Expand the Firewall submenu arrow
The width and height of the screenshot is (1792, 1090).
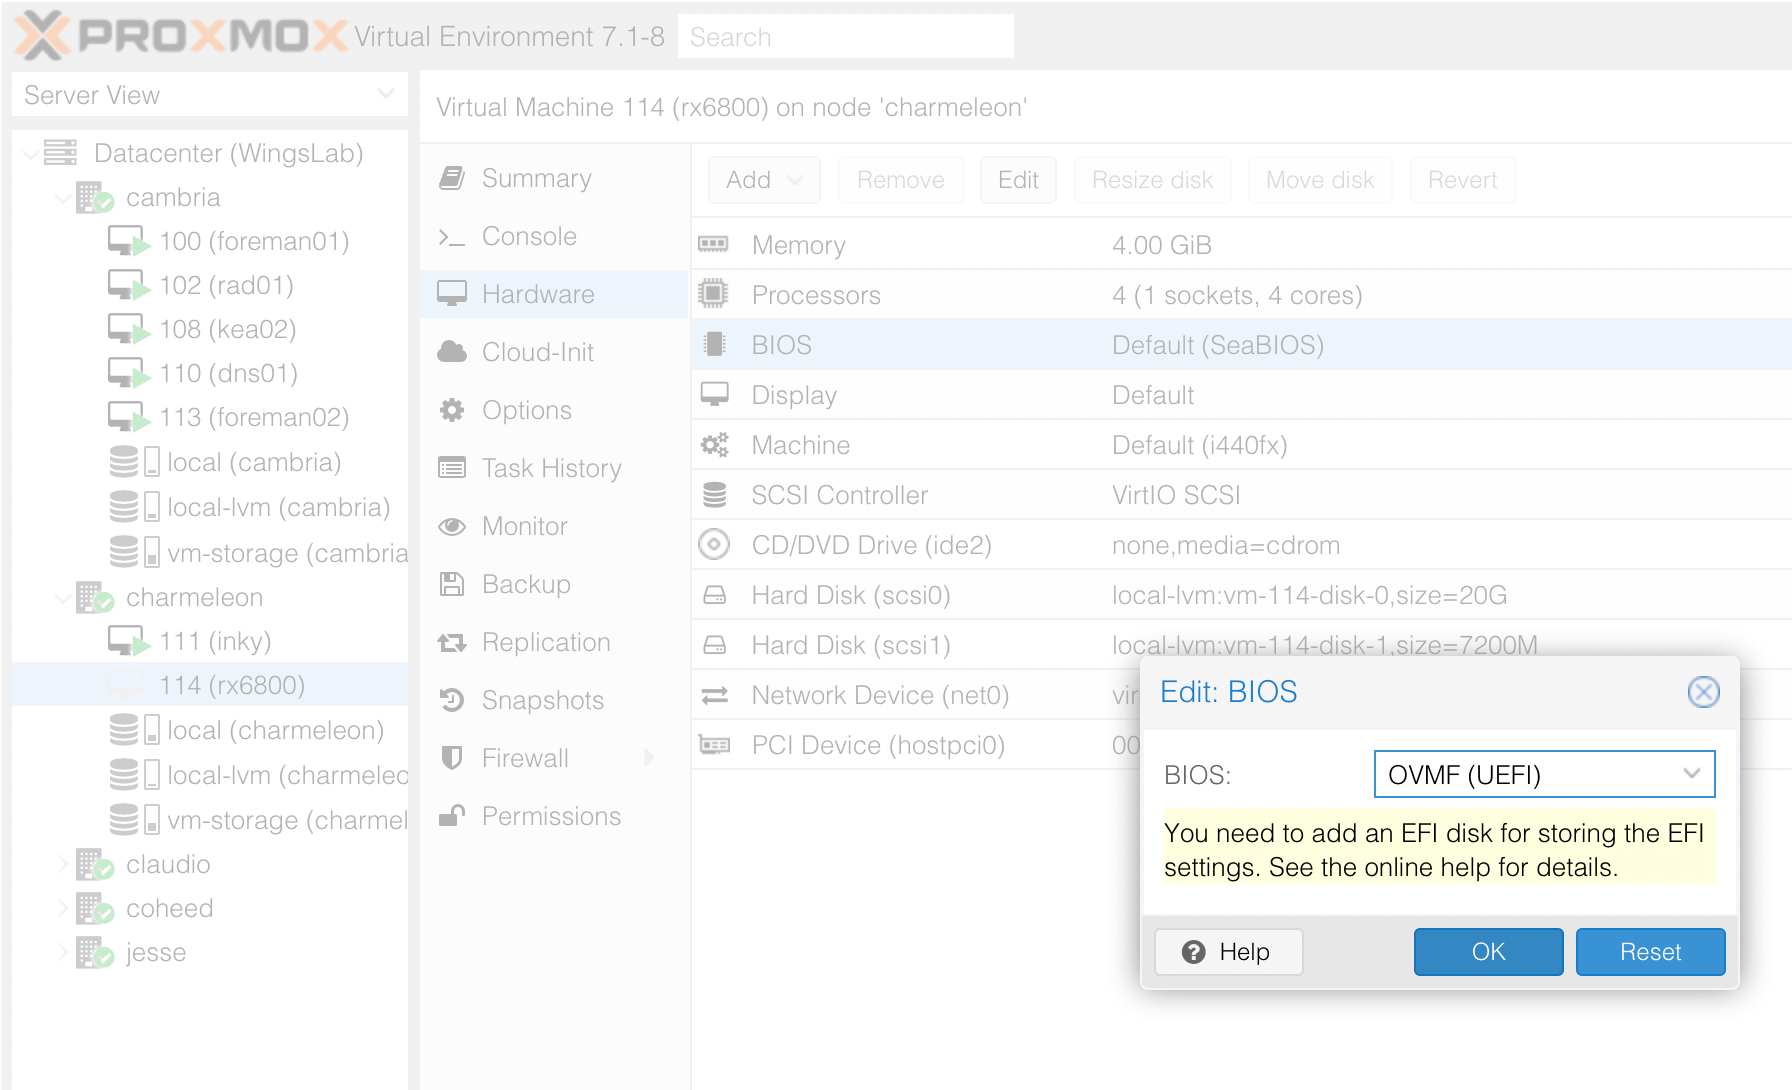649,758
